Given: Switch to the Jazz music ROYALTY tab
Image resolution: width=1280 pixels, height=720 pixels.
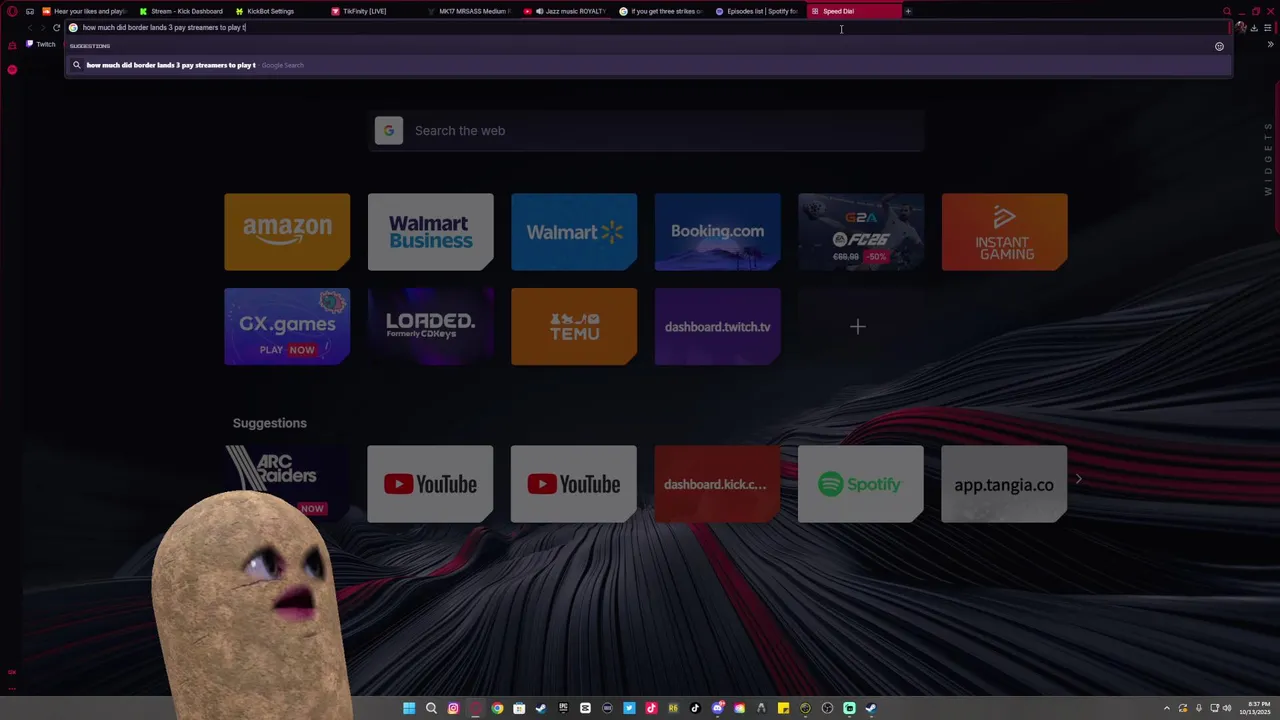Looking at the screenshot, I should coord(565,11).
